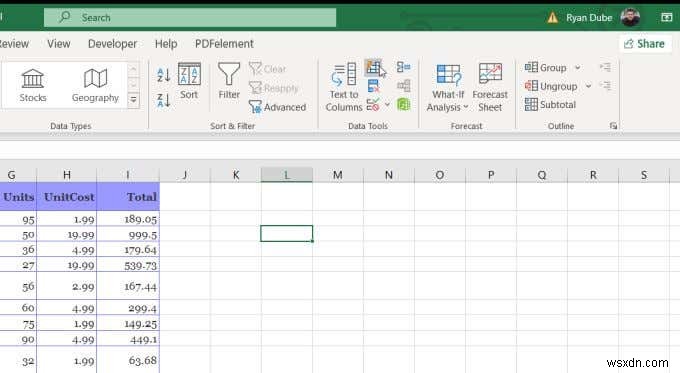Select column S header
The height and width of the screenshot is (373, 680).
click(644, 175)
